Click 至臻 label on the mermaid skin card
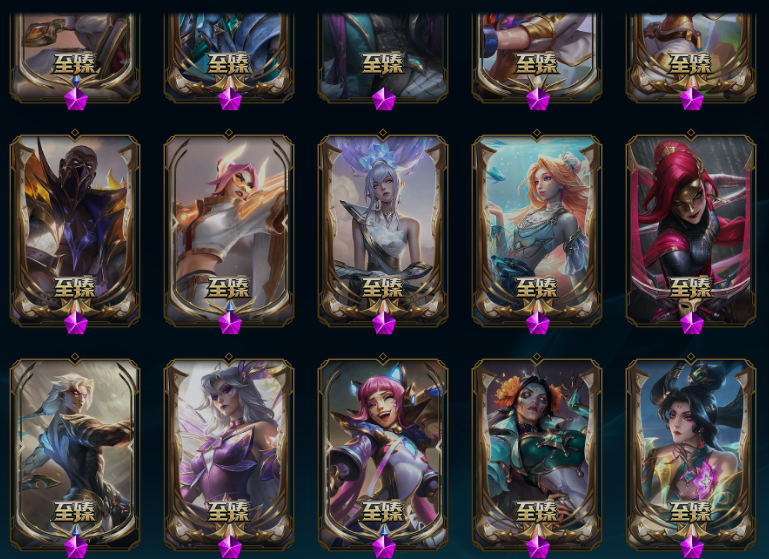 pyautogui.click(x=537, y=288)
